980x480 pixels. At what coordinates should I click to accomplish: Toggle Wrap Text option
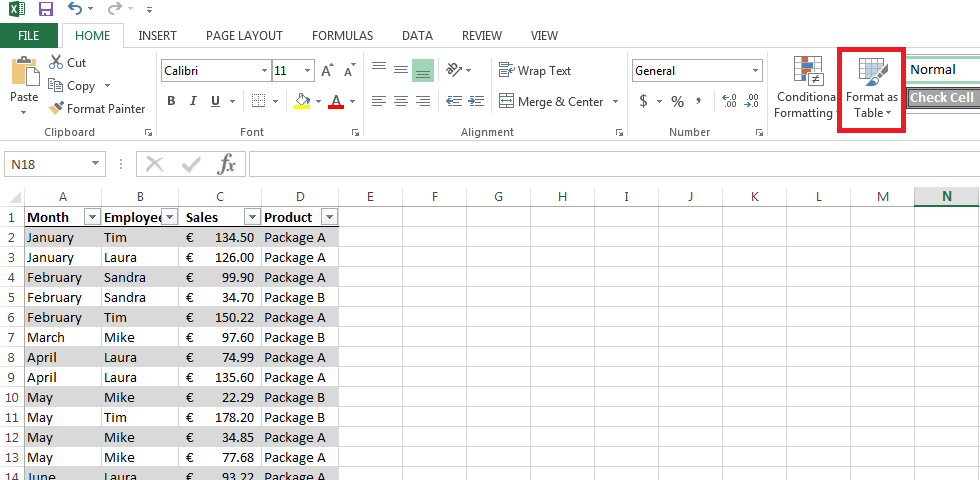(535, 71)
